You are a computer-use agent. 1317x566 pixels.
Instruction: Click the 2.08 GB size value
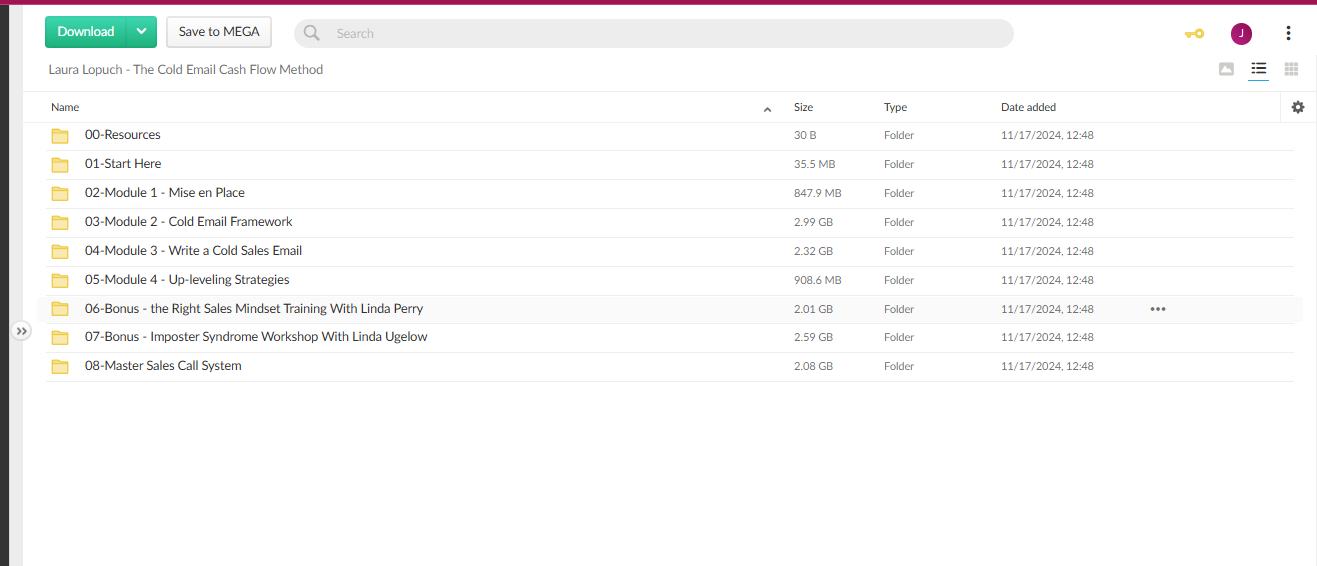813,366
